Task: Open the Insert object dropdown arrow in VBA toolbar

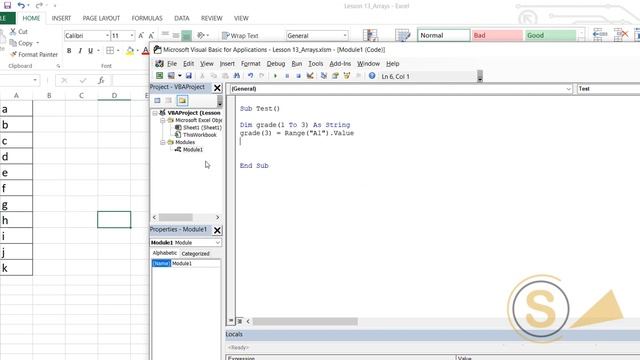Action: (180, 76)
